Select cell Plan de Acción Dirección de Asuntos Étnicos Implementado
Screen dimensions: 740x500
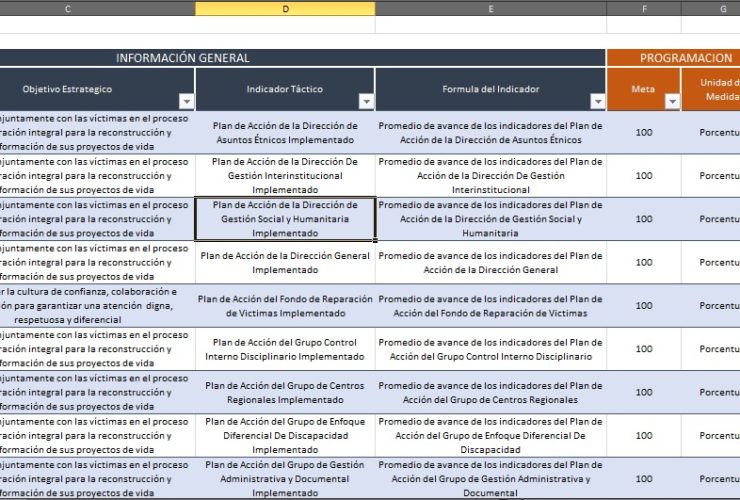[285, 133]
